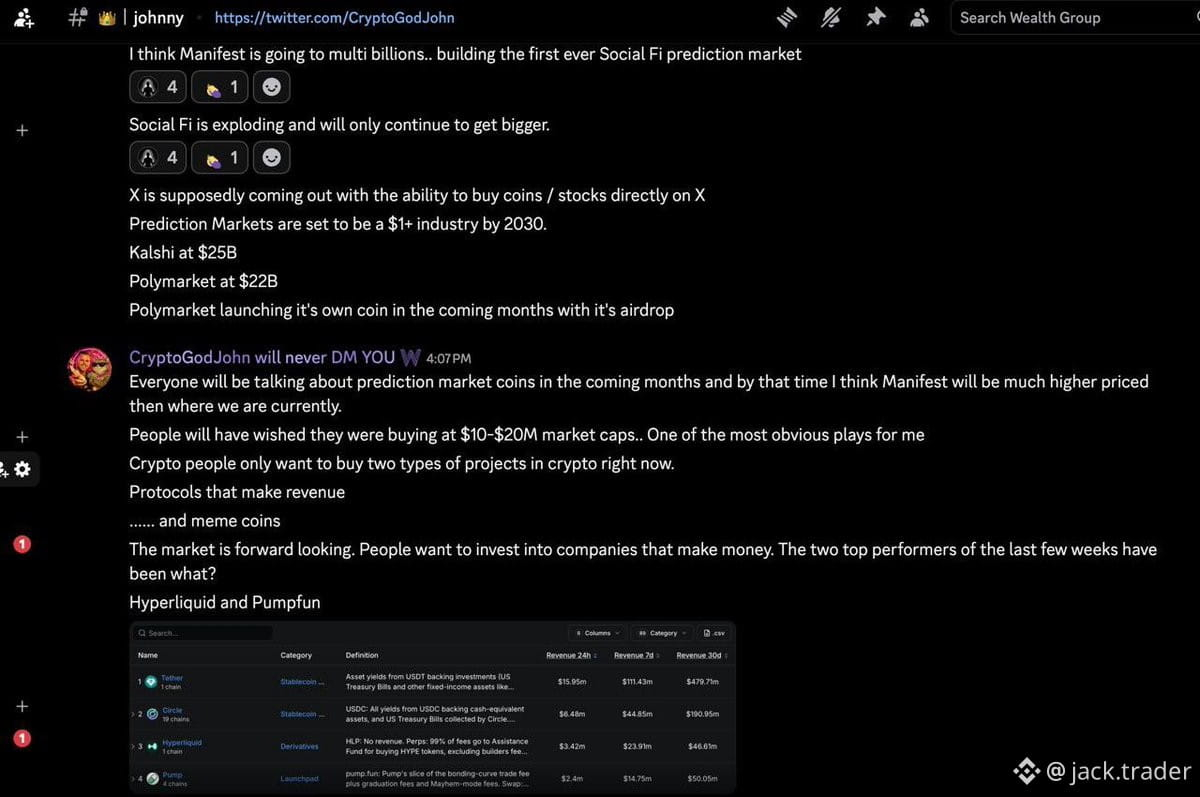Expand the Circle row with its chevron
This screenshot has height=797, width=1200.
point(133,714)
